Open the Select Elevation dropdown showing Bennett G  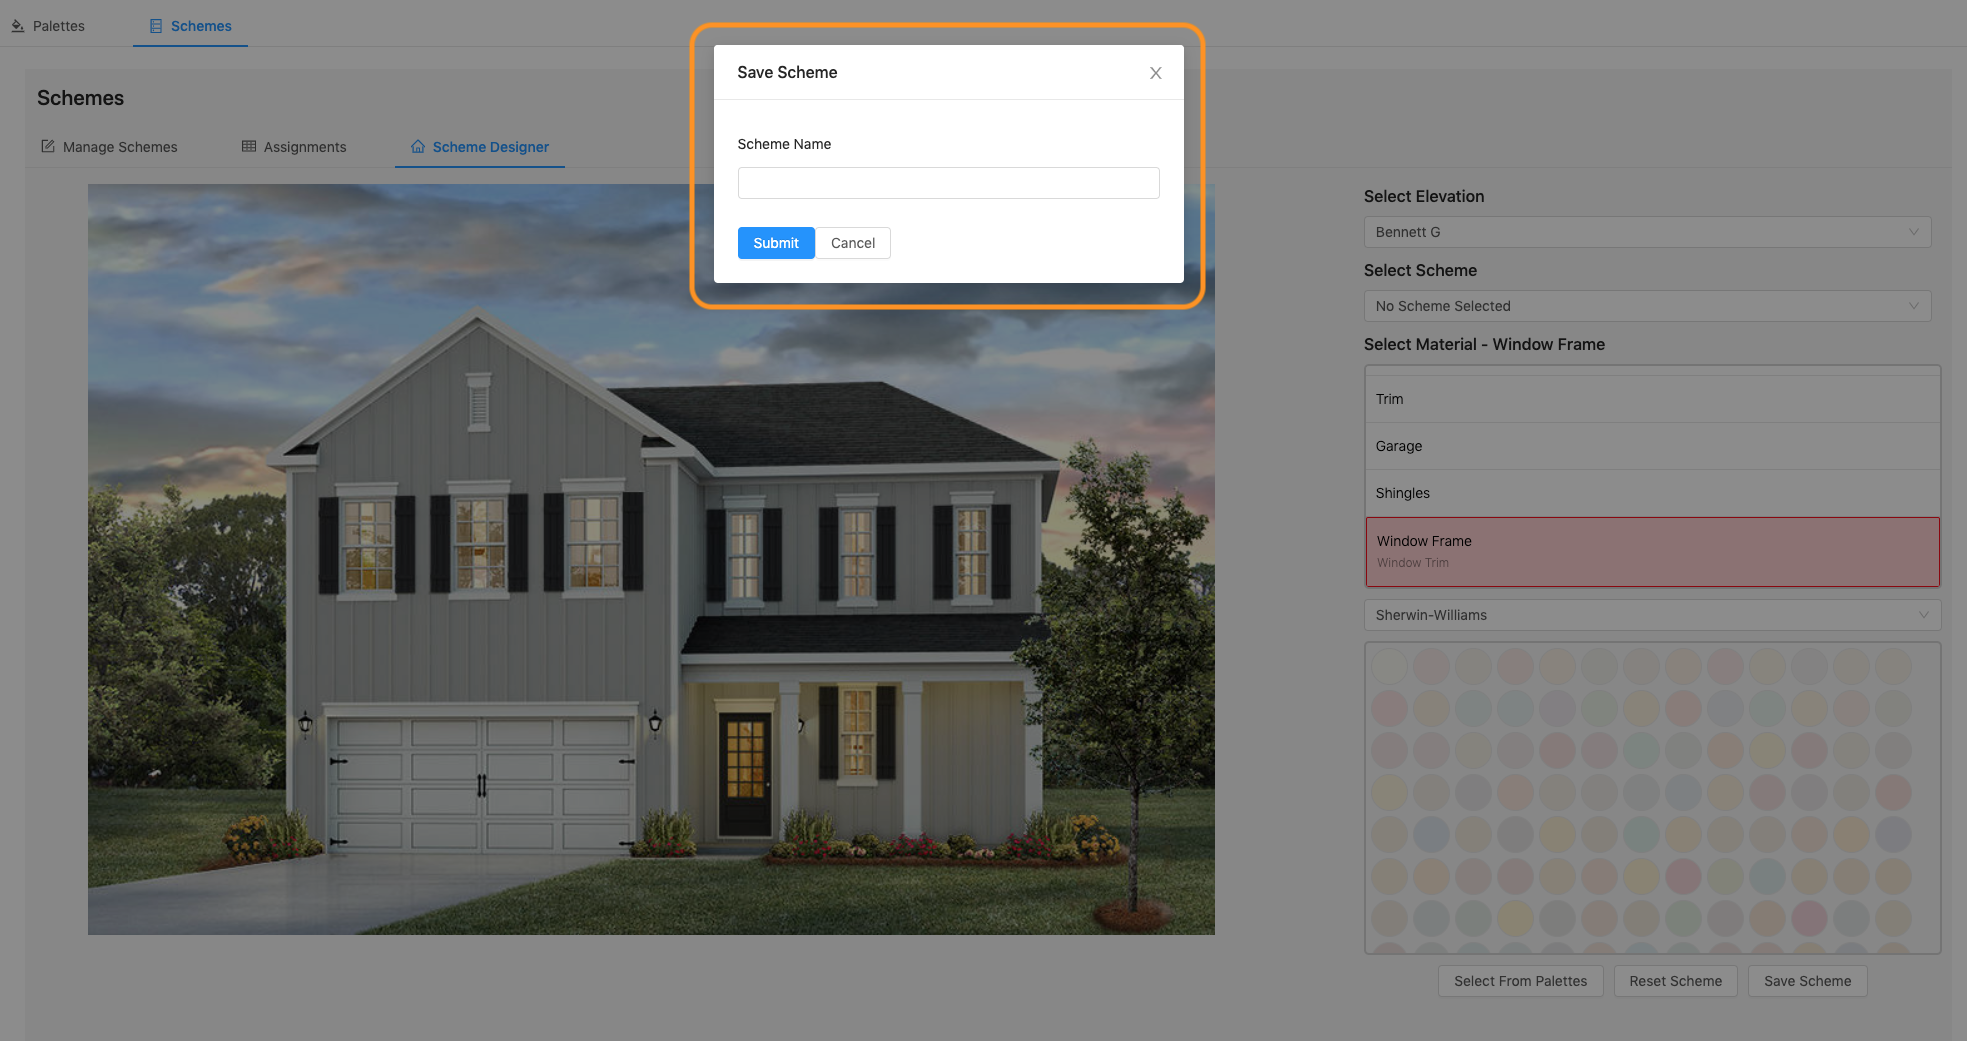coord(1648,231)
